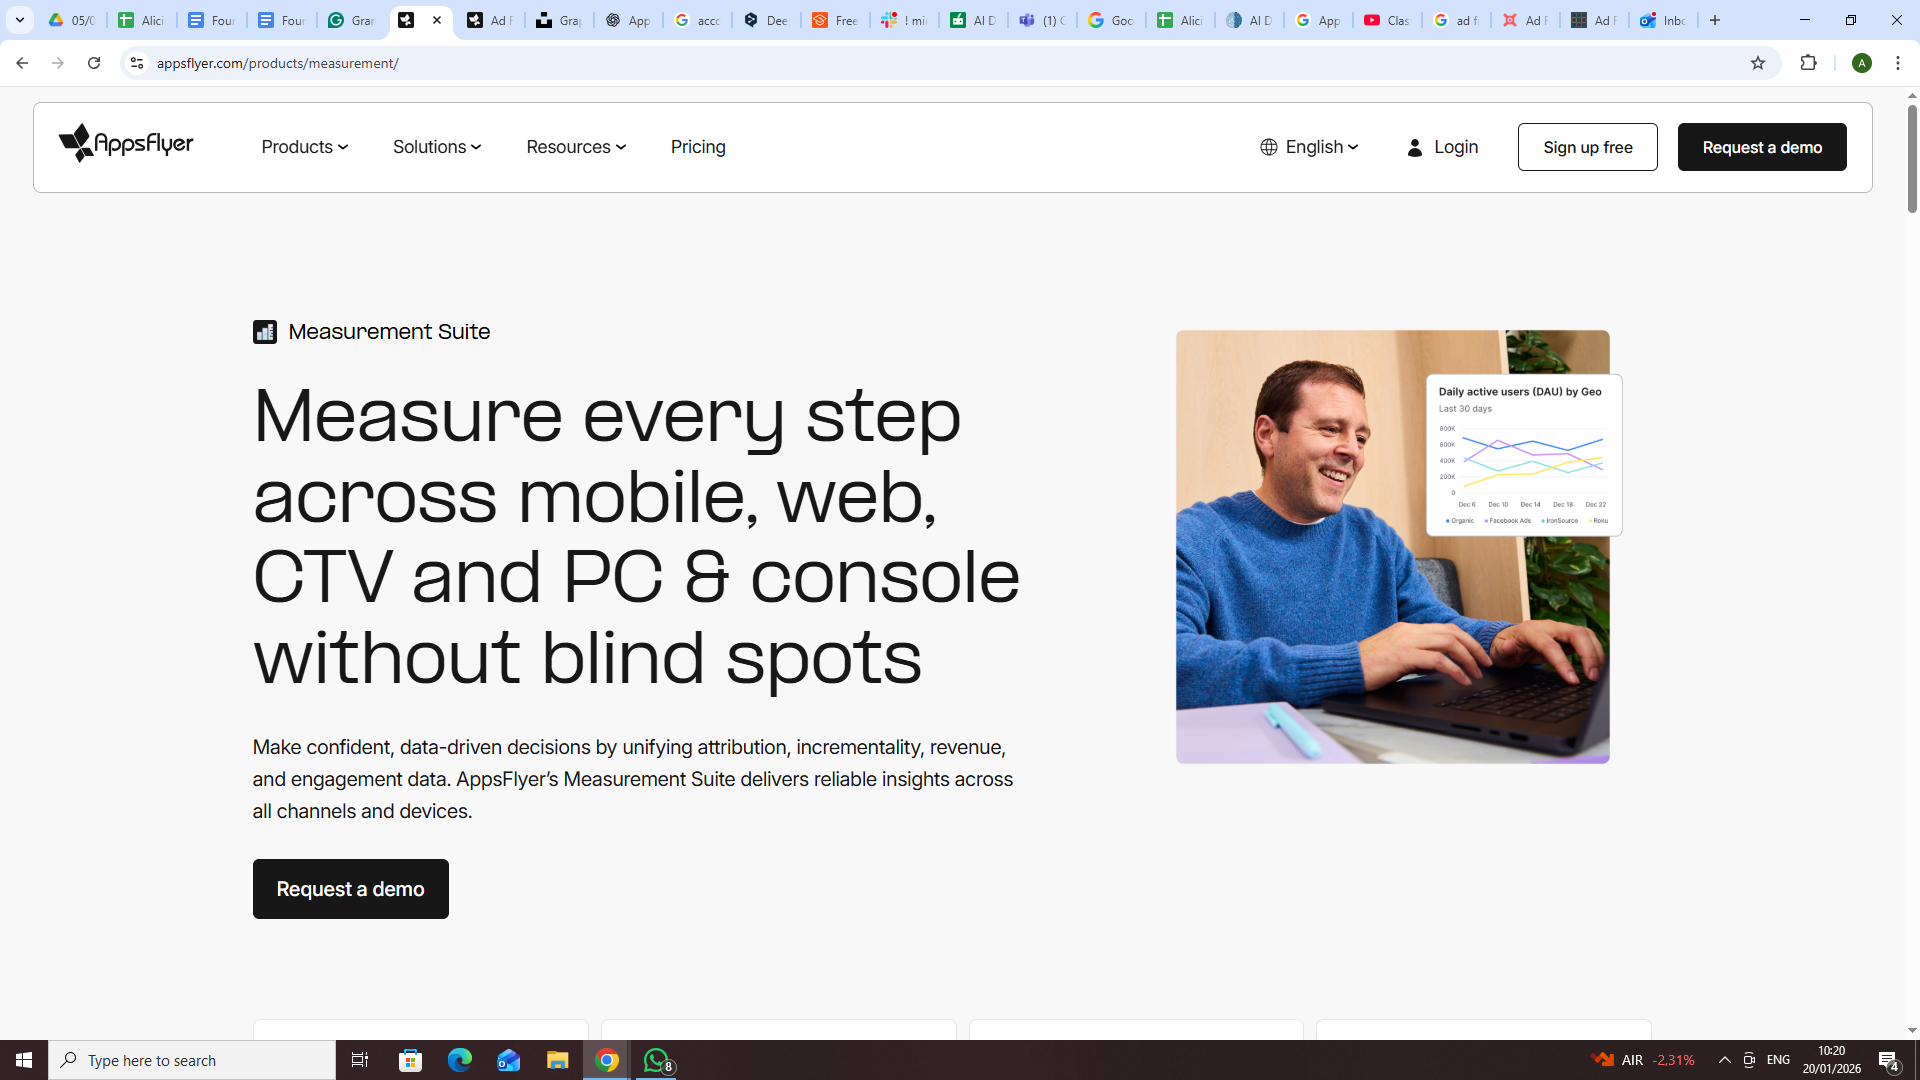This screenshot has width=1920, height=1080.
Task: Open the Chrome profile avatar
Action: pyautogui.click(x=1862, y=63)
